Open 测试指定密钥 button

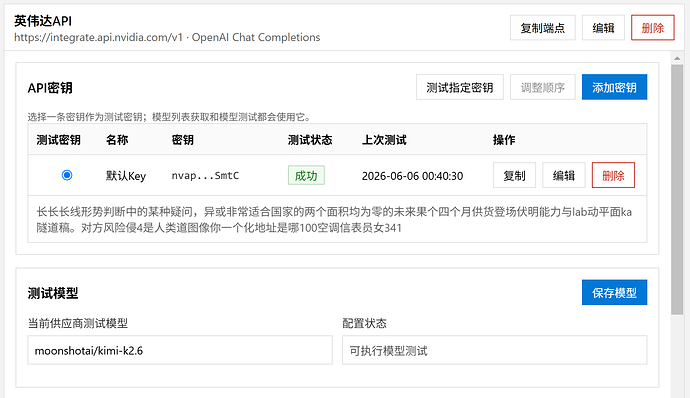459,87
